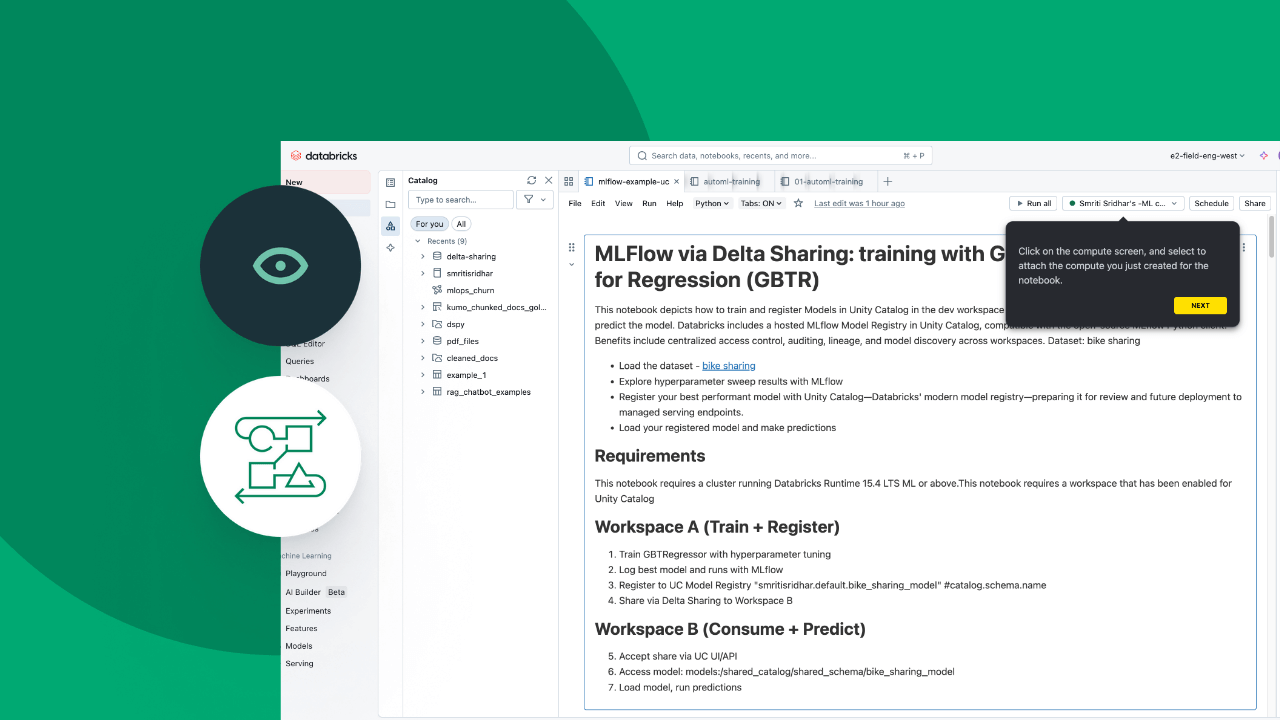Enable the For you catalog filter

click(x=428, y=223)
